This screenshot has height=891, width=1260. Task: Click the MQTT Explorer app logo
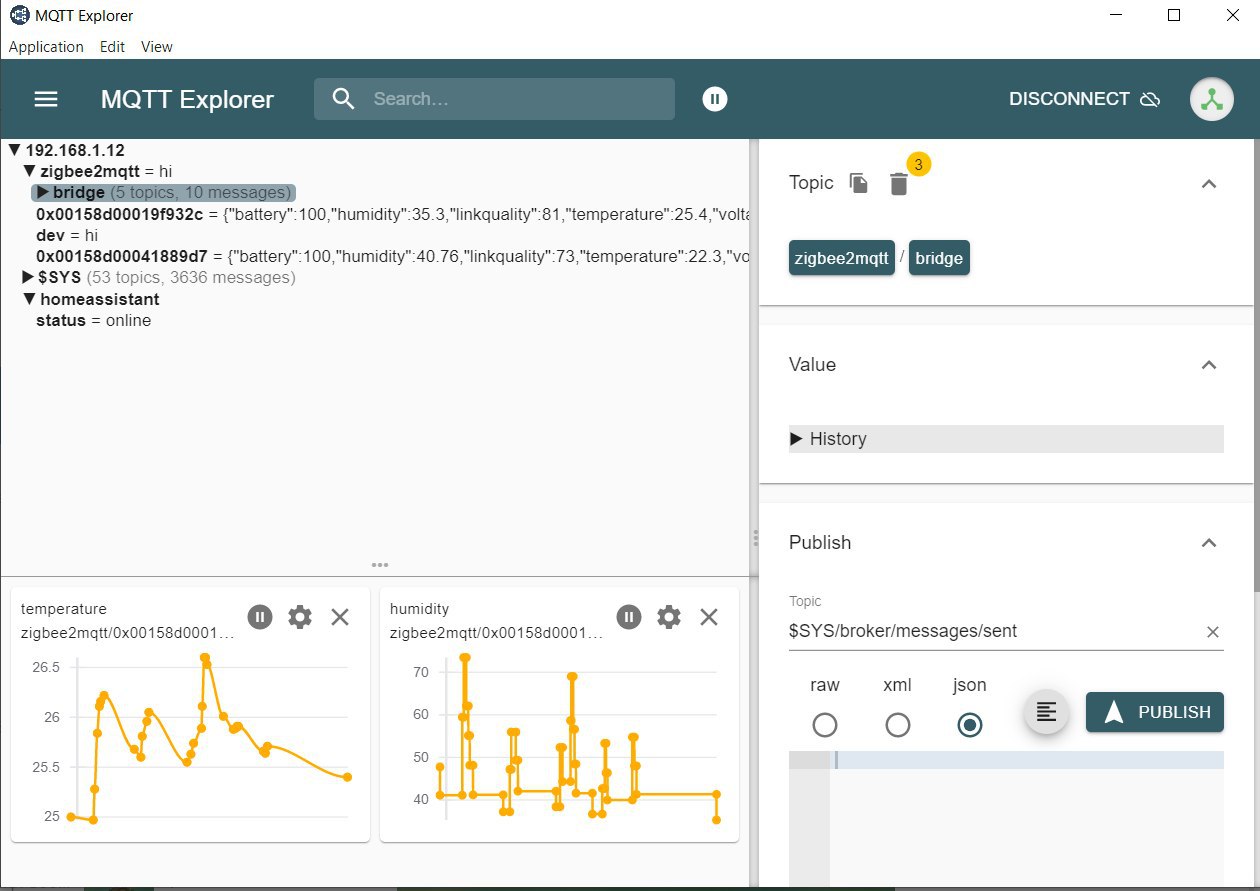pos(18,15)
